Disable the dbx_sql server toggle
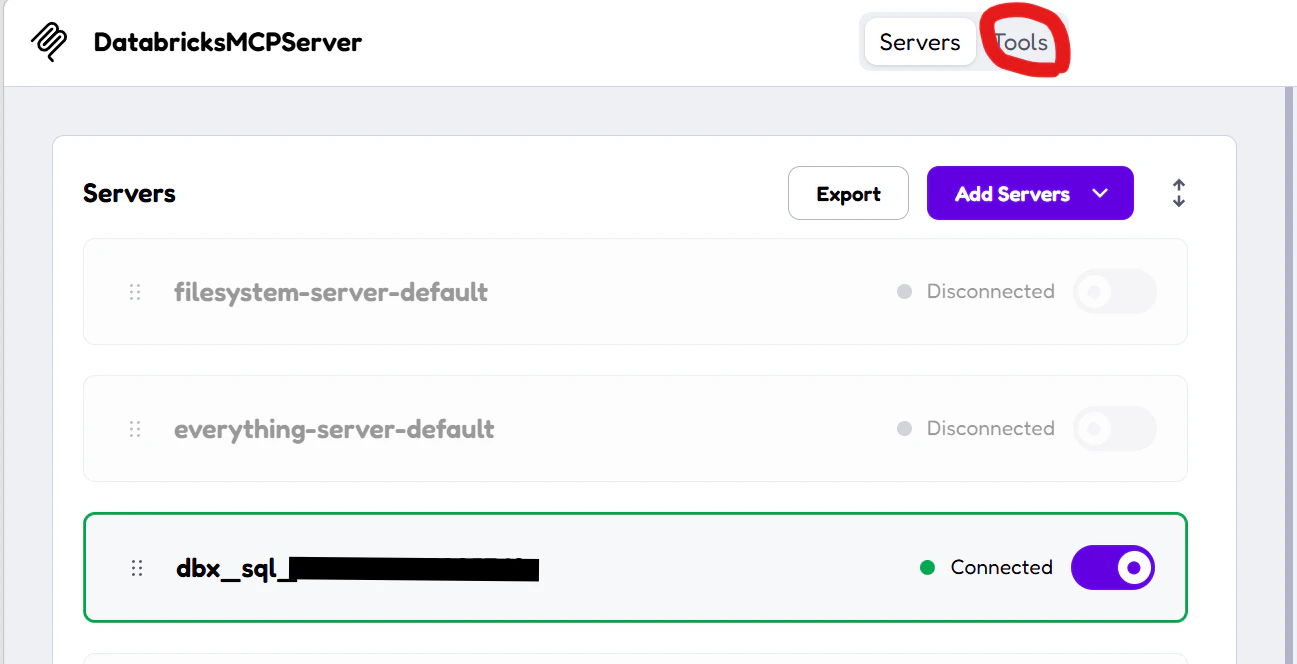Image resolution: width=1297 pixels, height=664 pixels. 1113,567
